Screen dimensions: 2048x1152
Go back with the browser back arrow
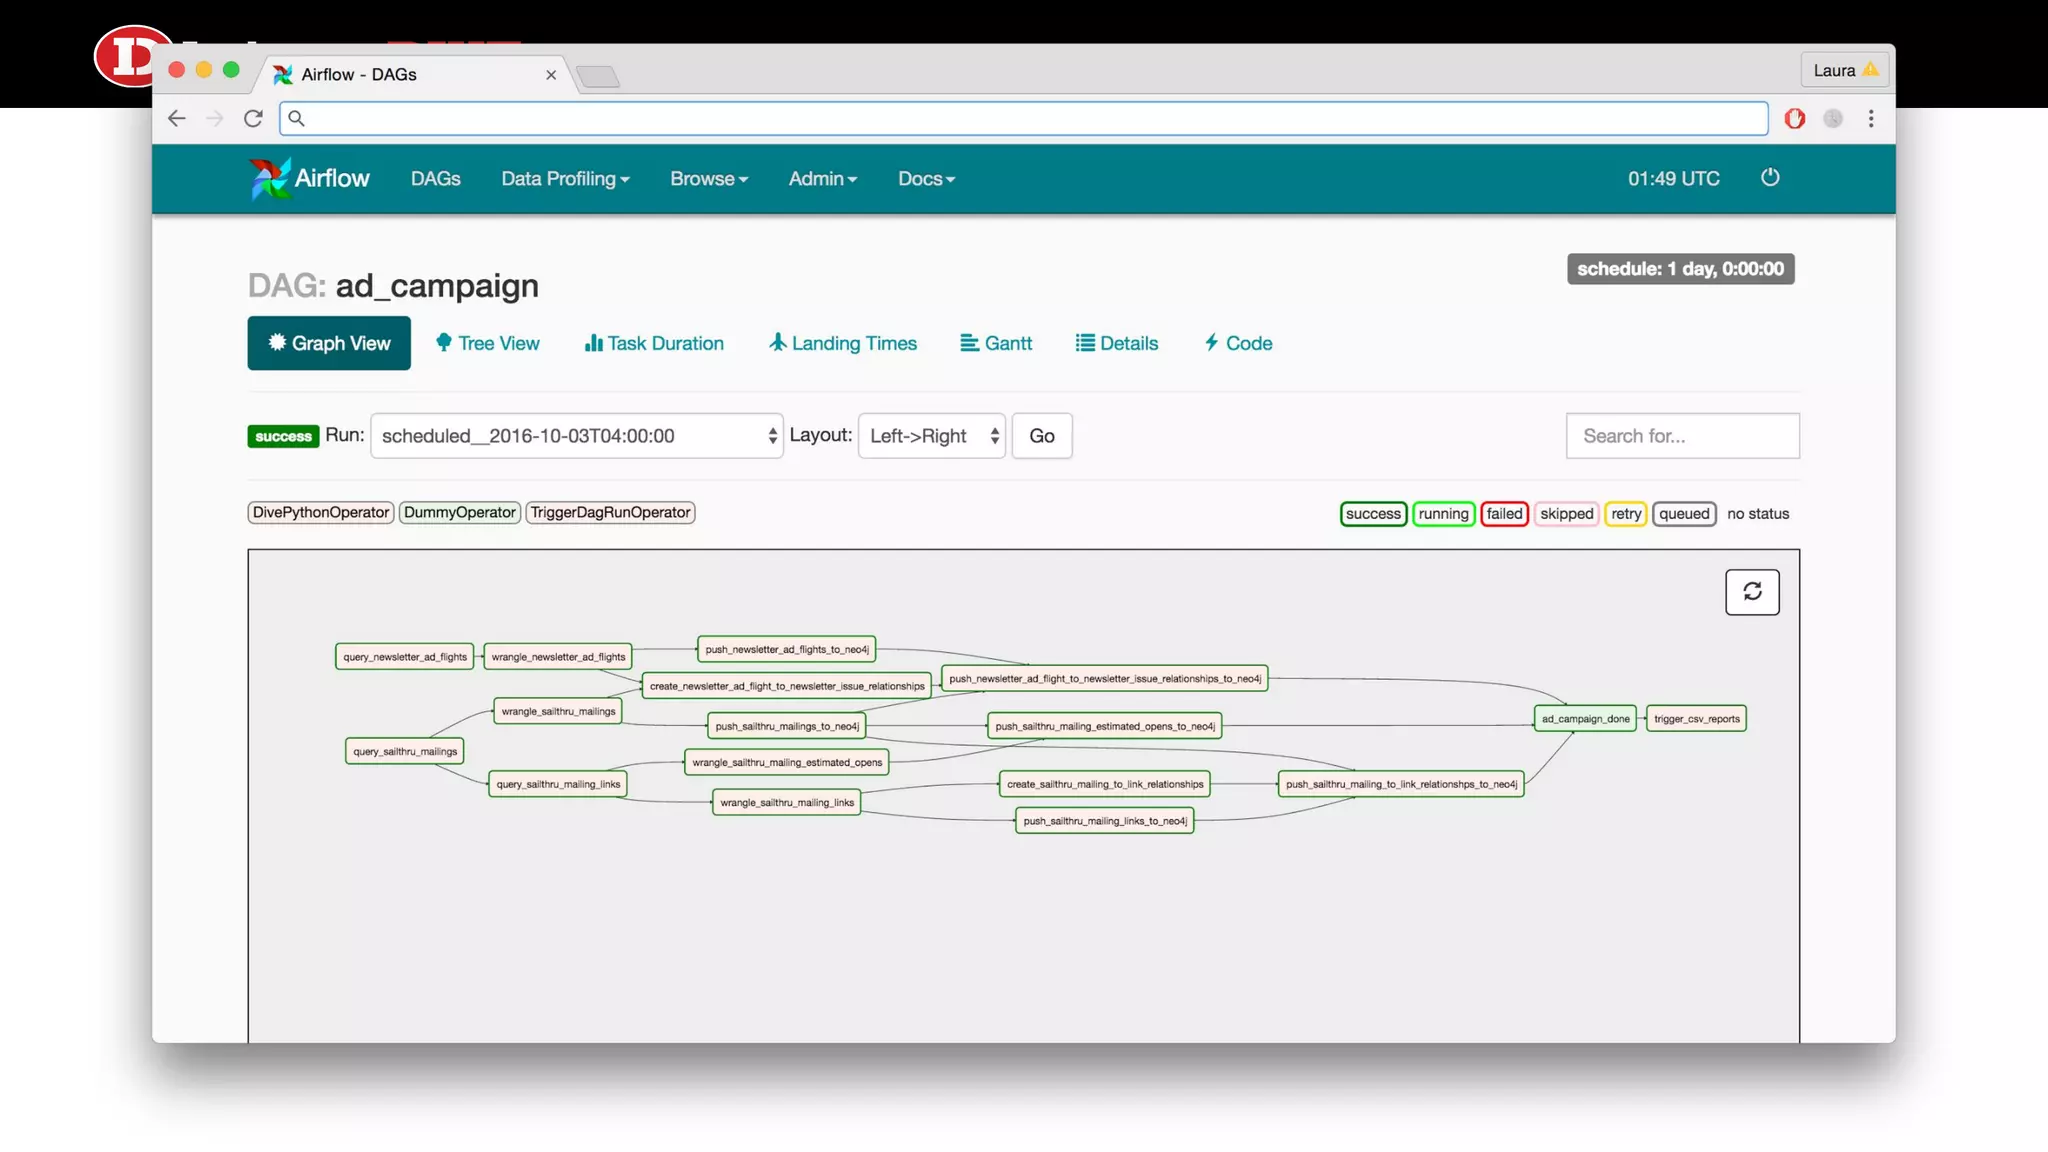tap(177, 119)
